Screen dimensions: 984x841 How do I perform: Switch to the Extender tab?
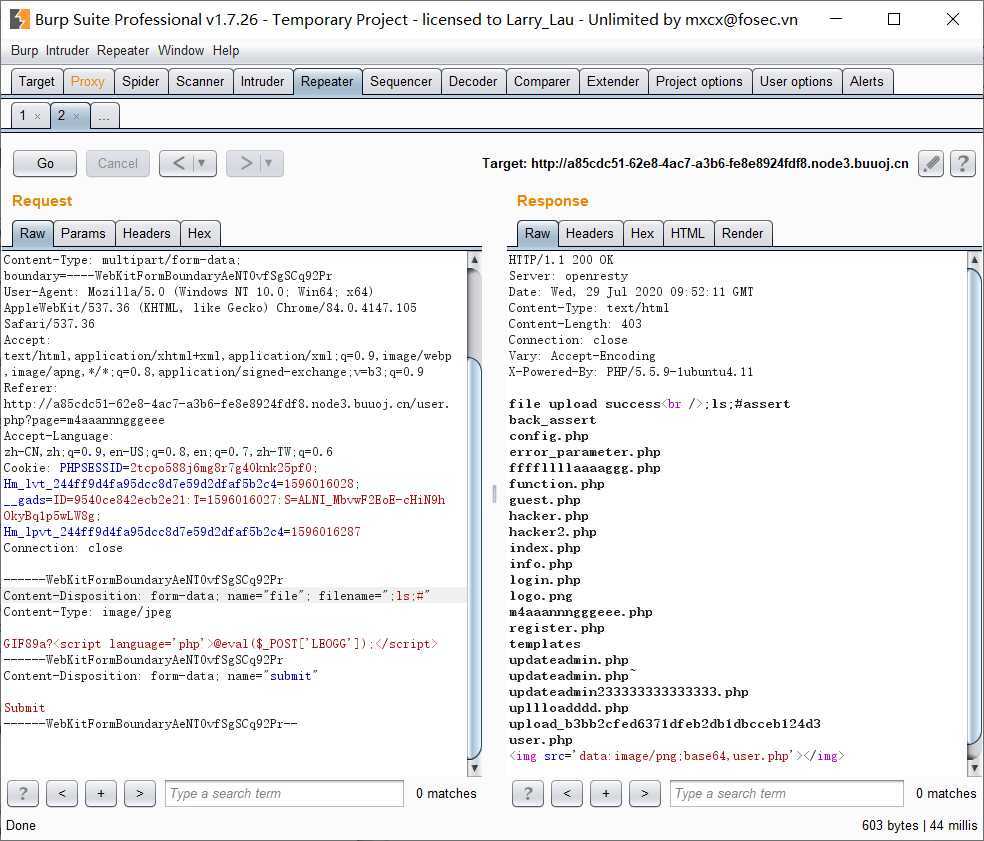click(x=613, y=82)
